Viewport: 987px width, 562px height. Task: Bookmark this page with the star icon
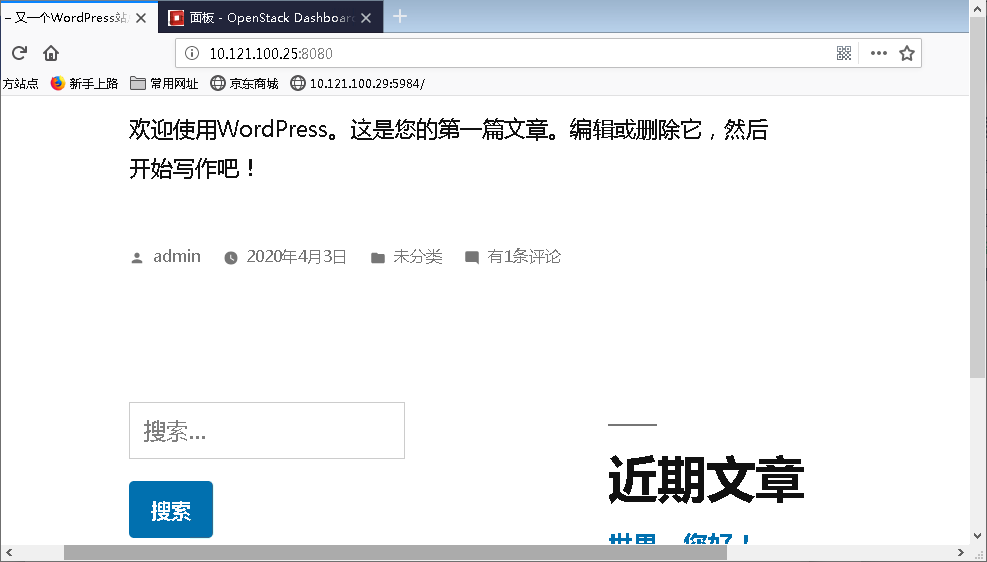906,53
